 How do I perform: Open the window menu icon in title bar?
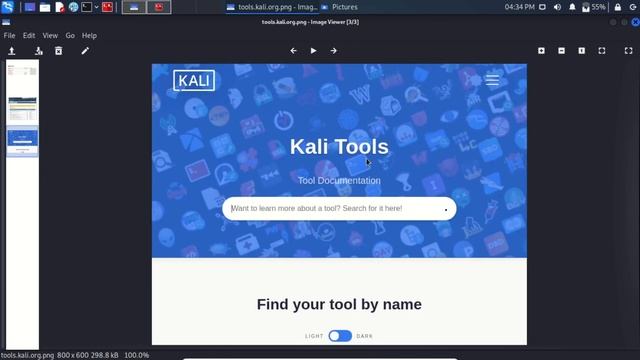click(x=6, y=22)
